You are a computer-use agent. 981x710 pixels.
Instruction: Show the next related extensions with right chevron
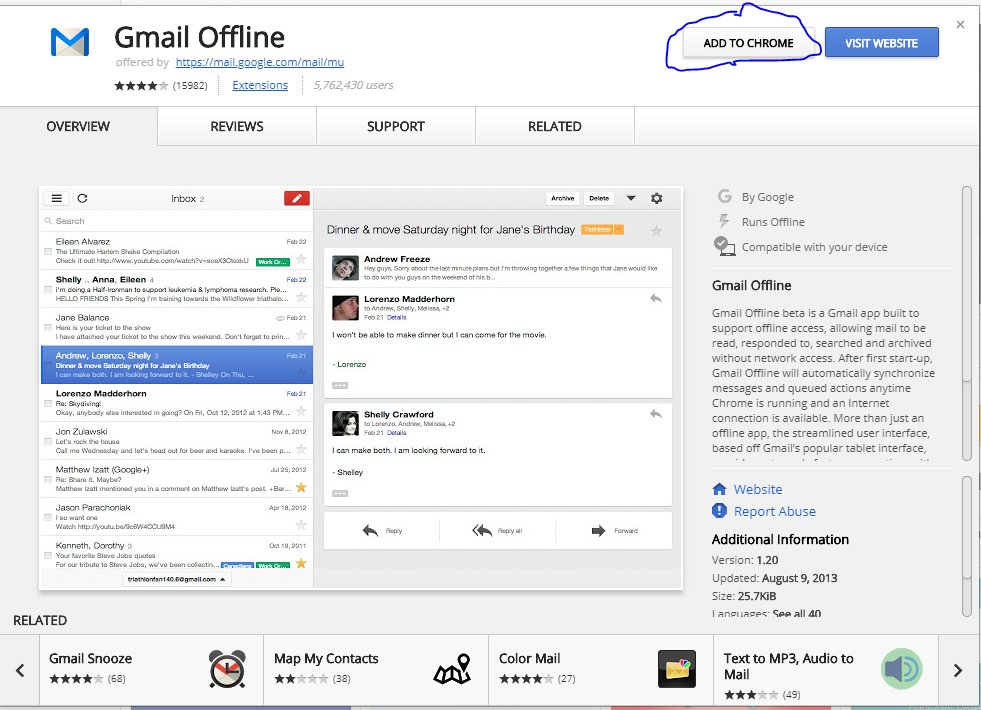[x=957, y=670]
